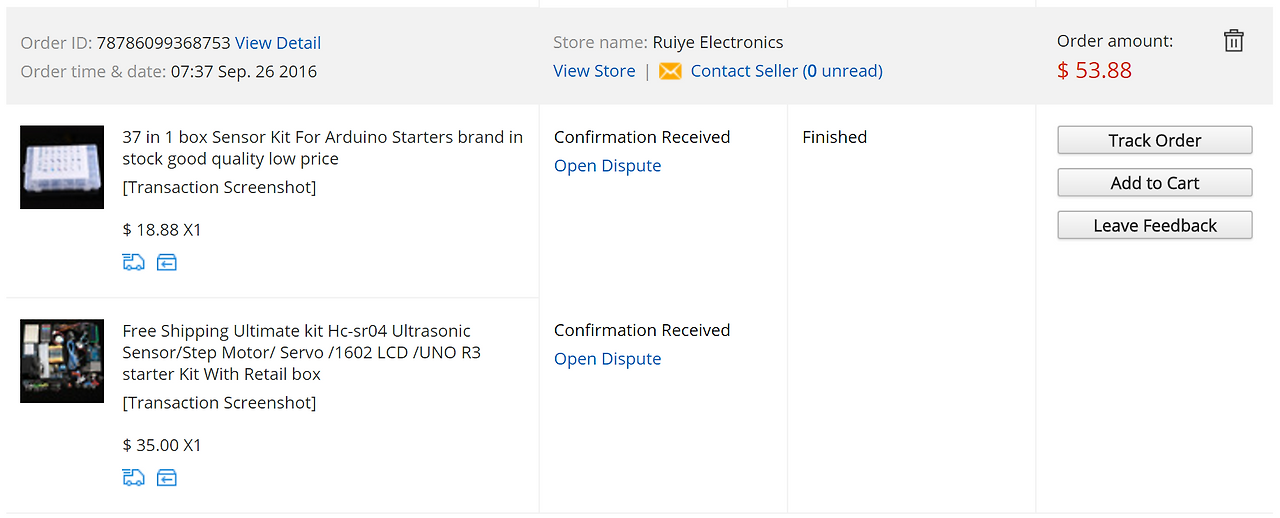Open Dispute for the Ultimate starter kit

(607, 359)
